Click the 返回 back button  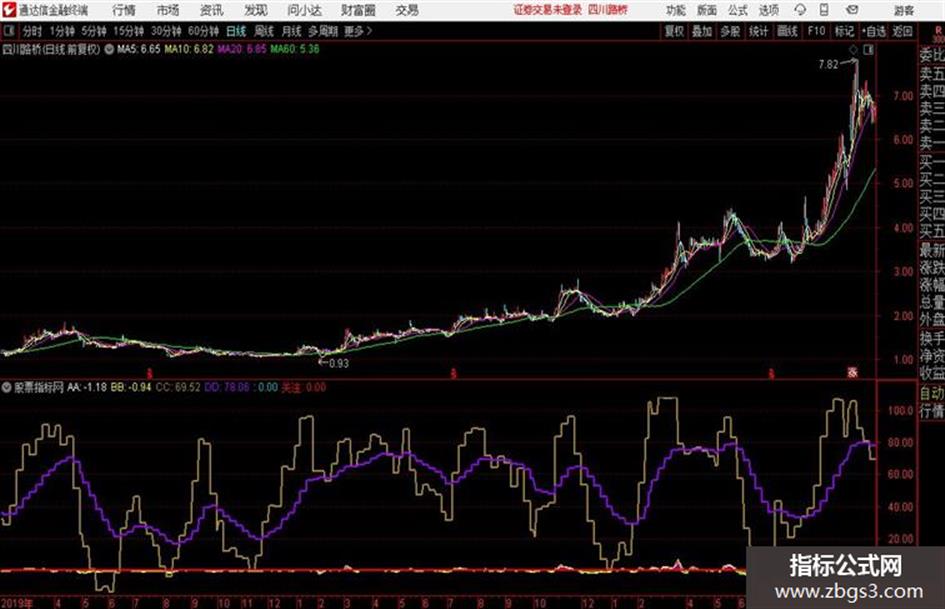[902, 31]
